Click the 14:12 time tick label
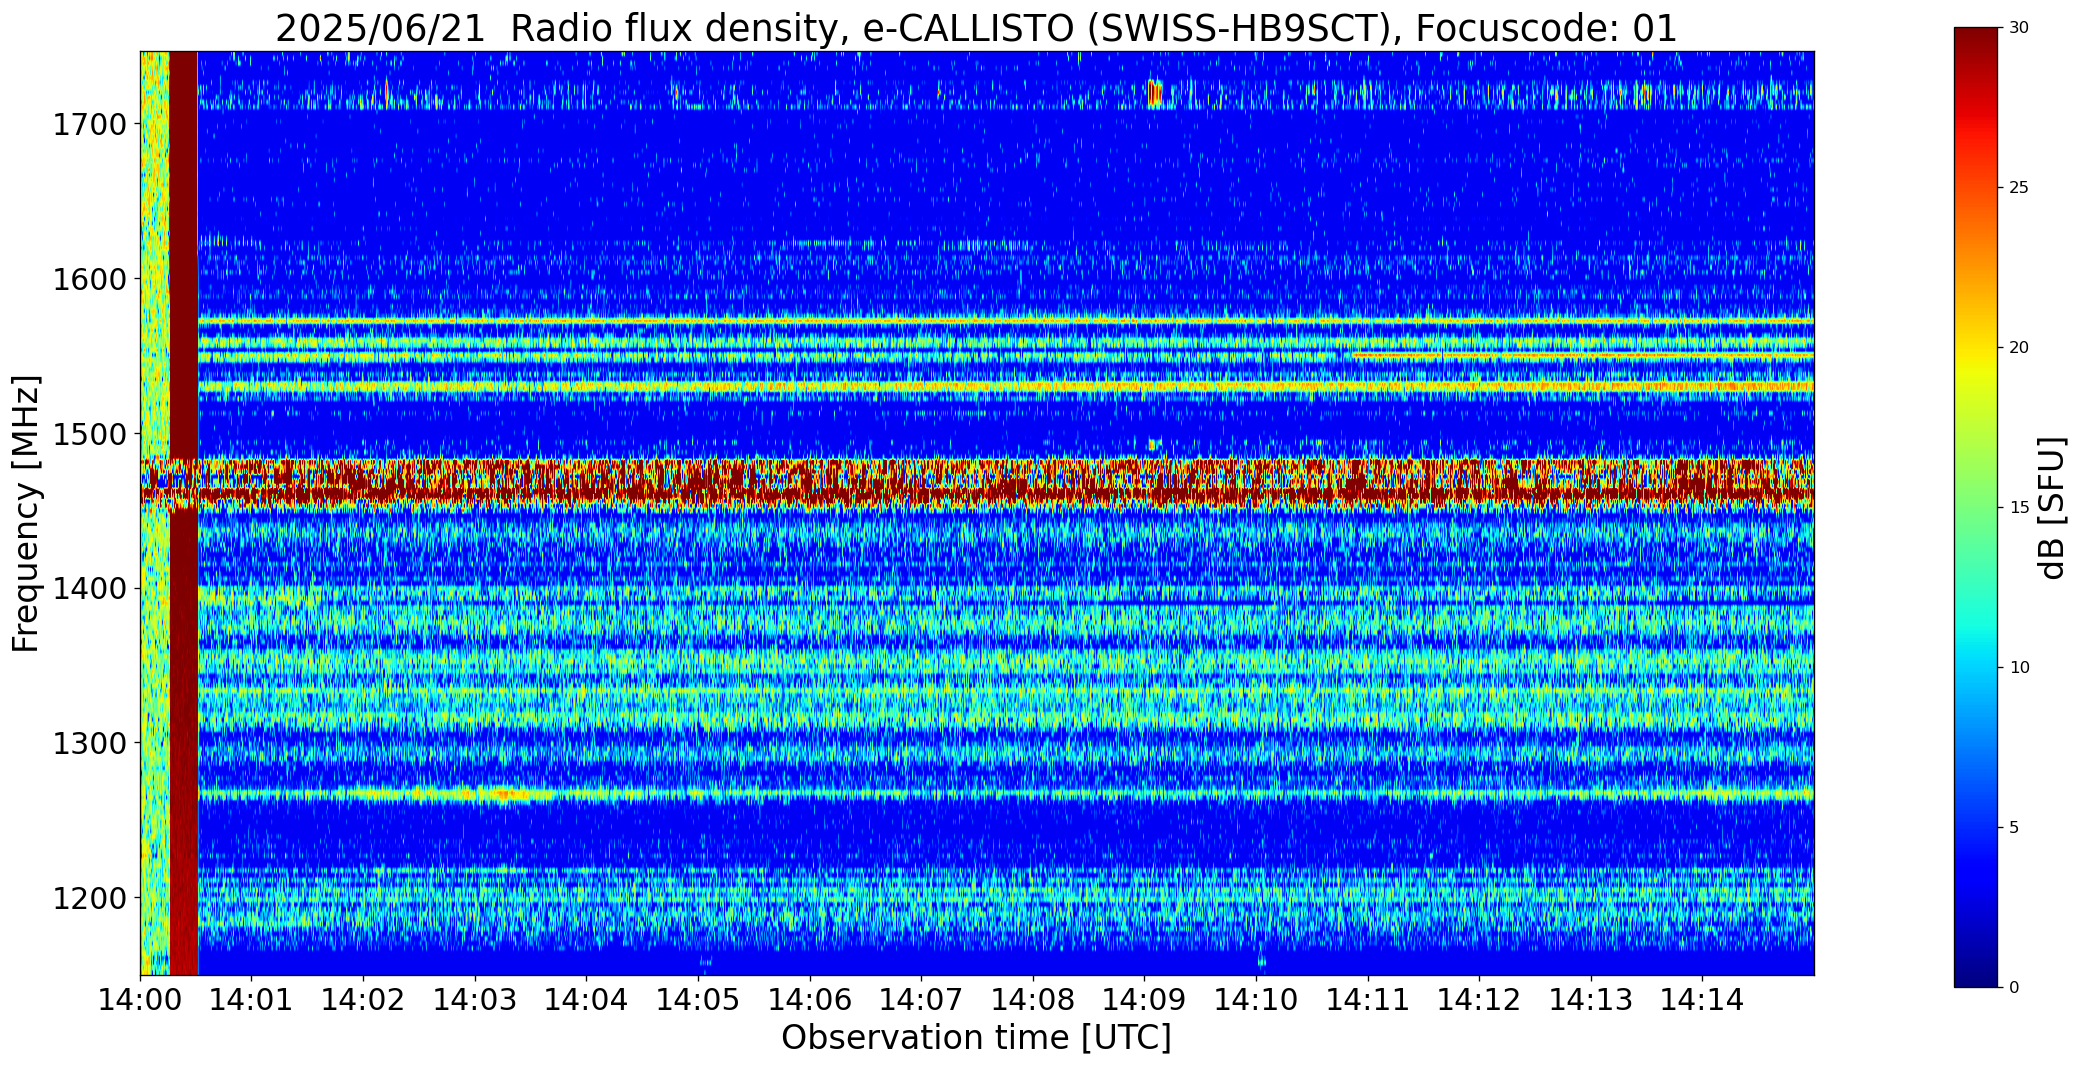Image resolution: width=2082 pixels, height=1067 pixels. [x=1479, y=999]
